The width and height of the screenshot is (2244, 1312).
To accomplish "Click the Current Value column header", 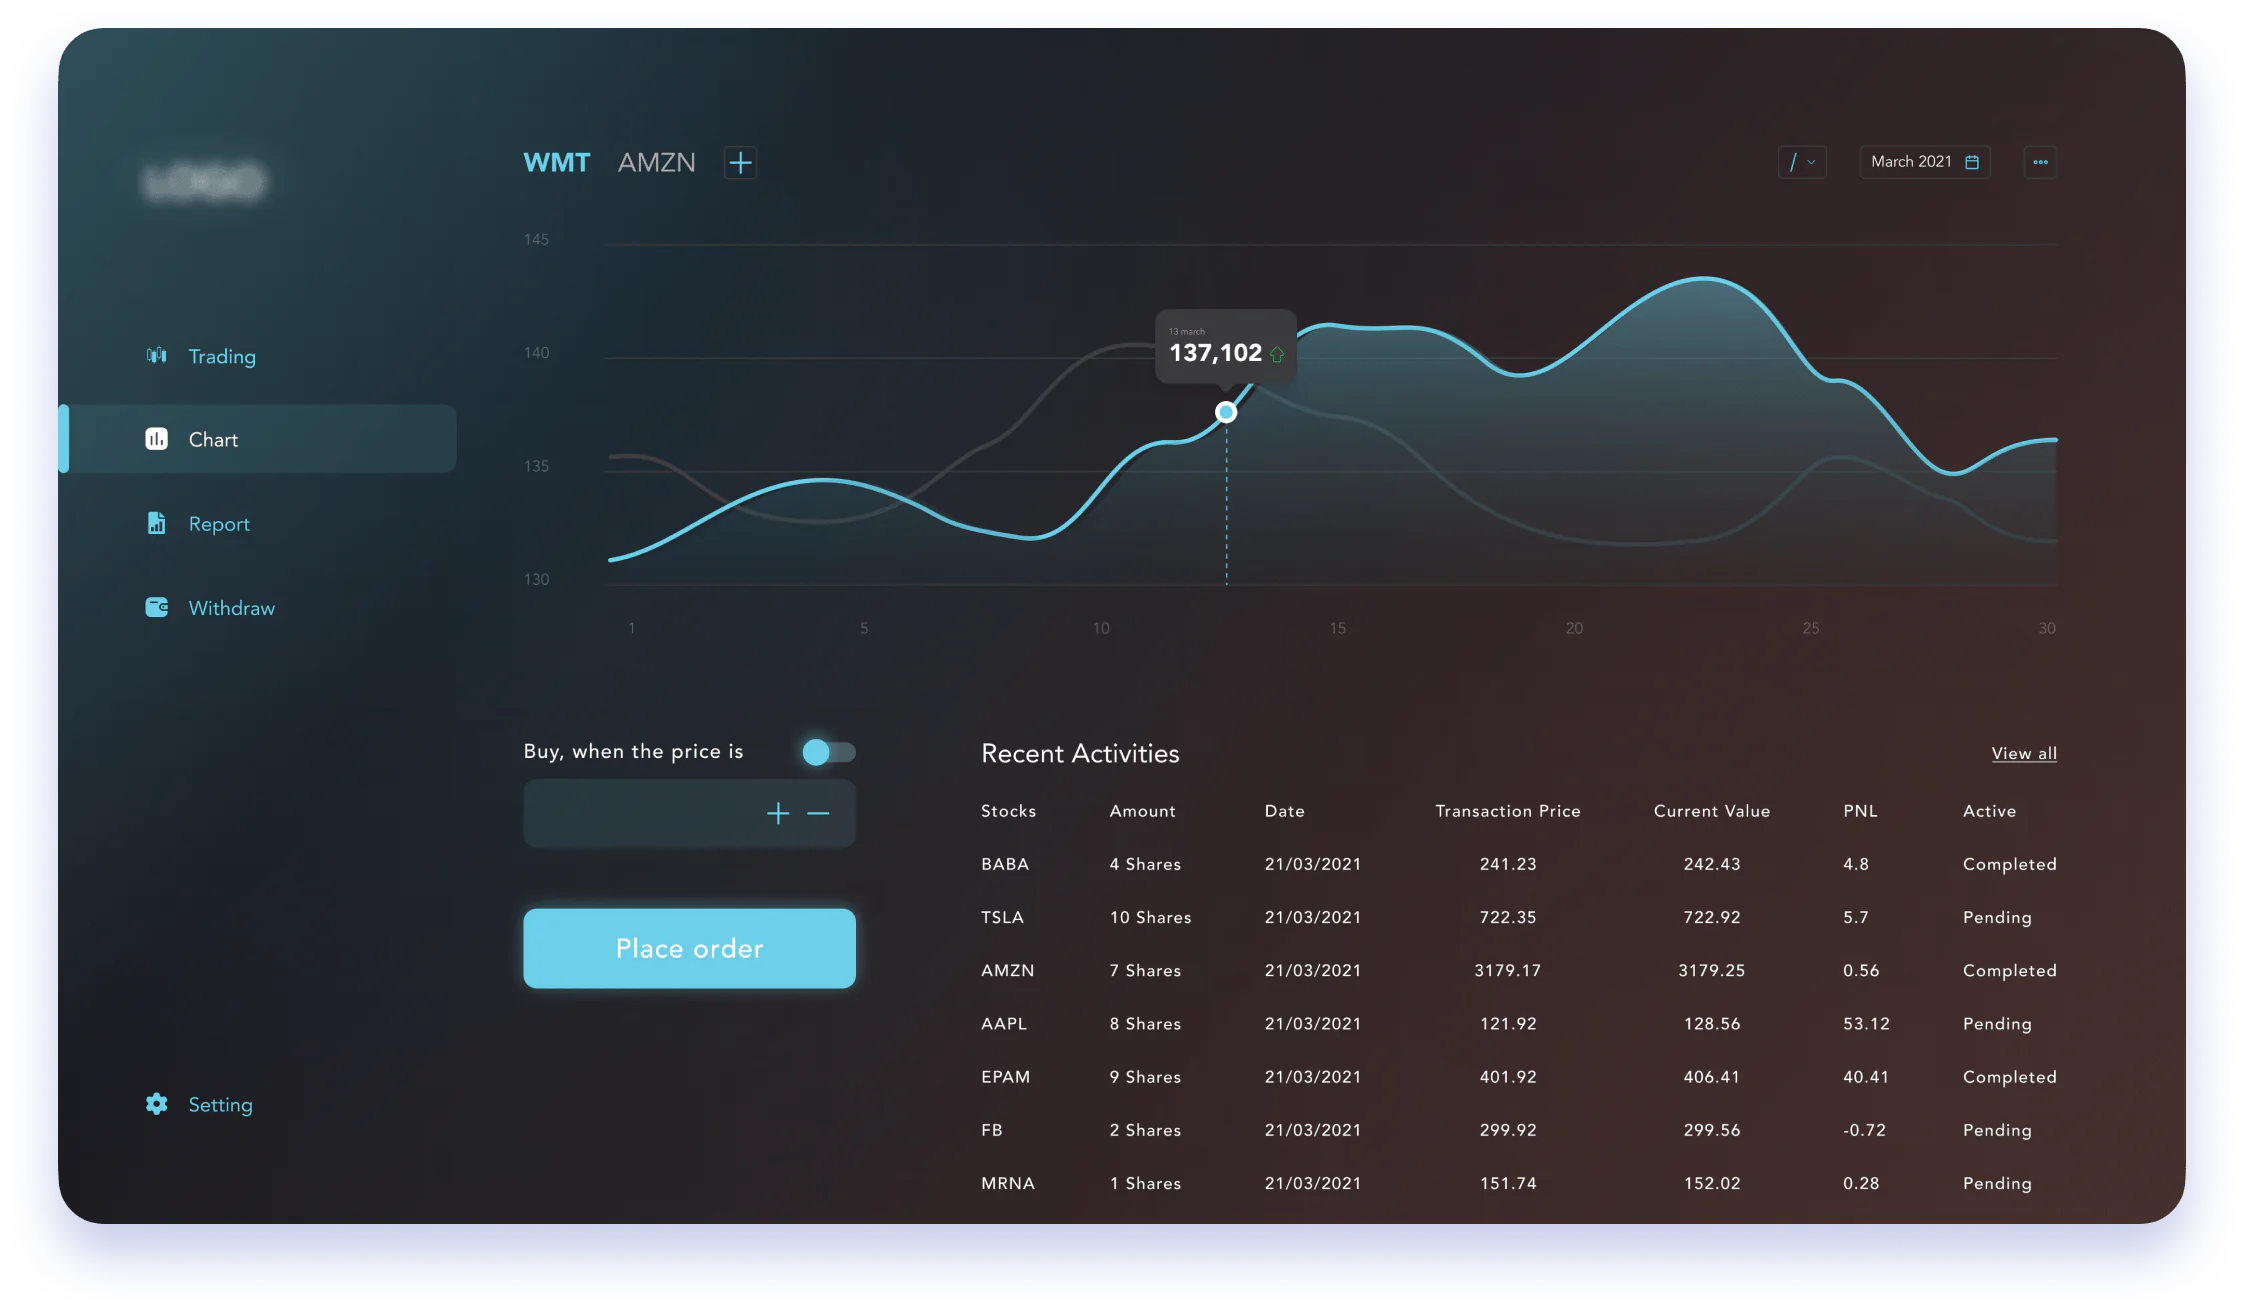I will [1712, 811].
